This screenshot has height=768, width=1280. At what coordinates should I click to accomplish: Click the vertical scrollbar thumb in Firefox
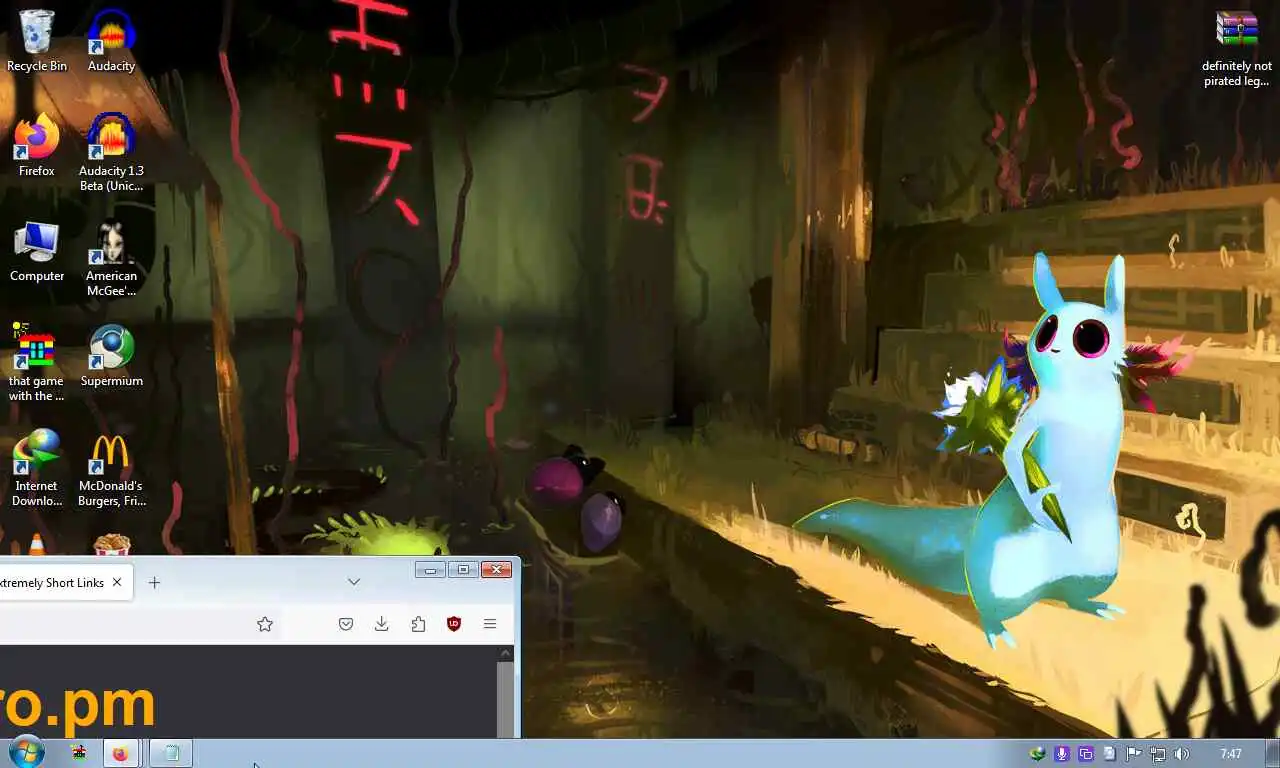[x=507, y=698]
